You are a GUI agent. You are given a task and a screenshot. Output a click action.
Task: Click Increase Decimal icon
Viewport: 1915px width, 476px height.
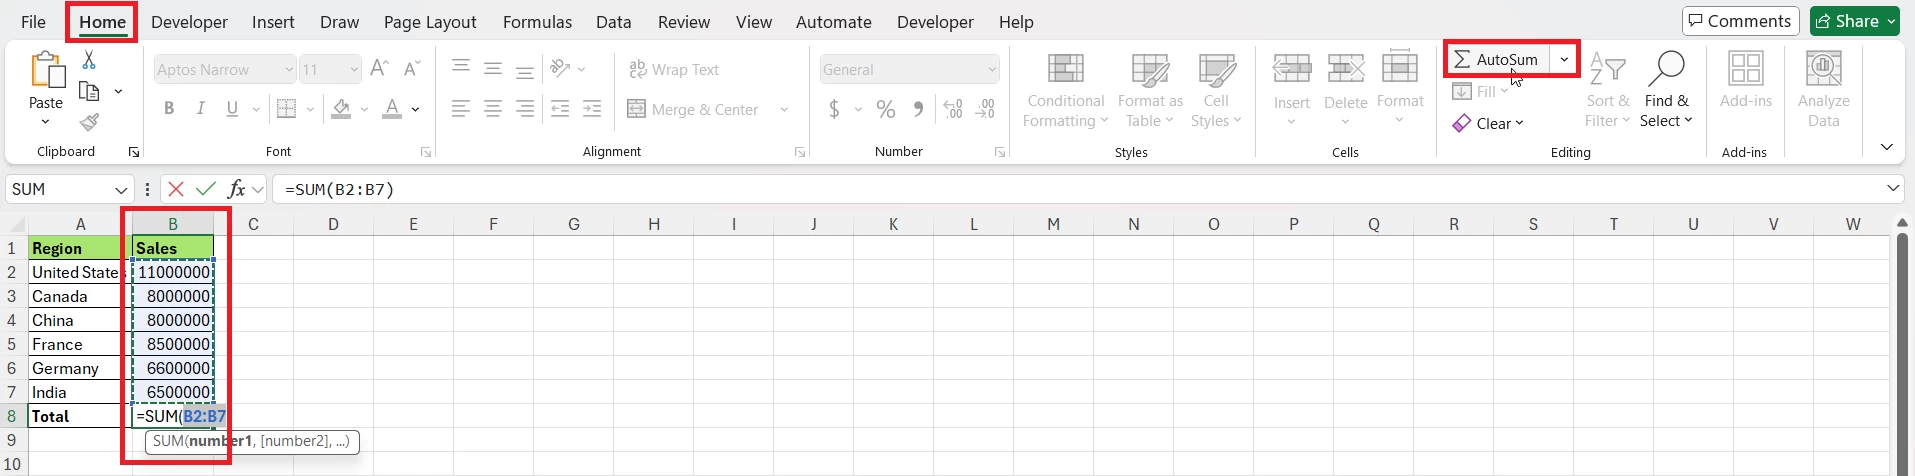click(x=953, y=109)
